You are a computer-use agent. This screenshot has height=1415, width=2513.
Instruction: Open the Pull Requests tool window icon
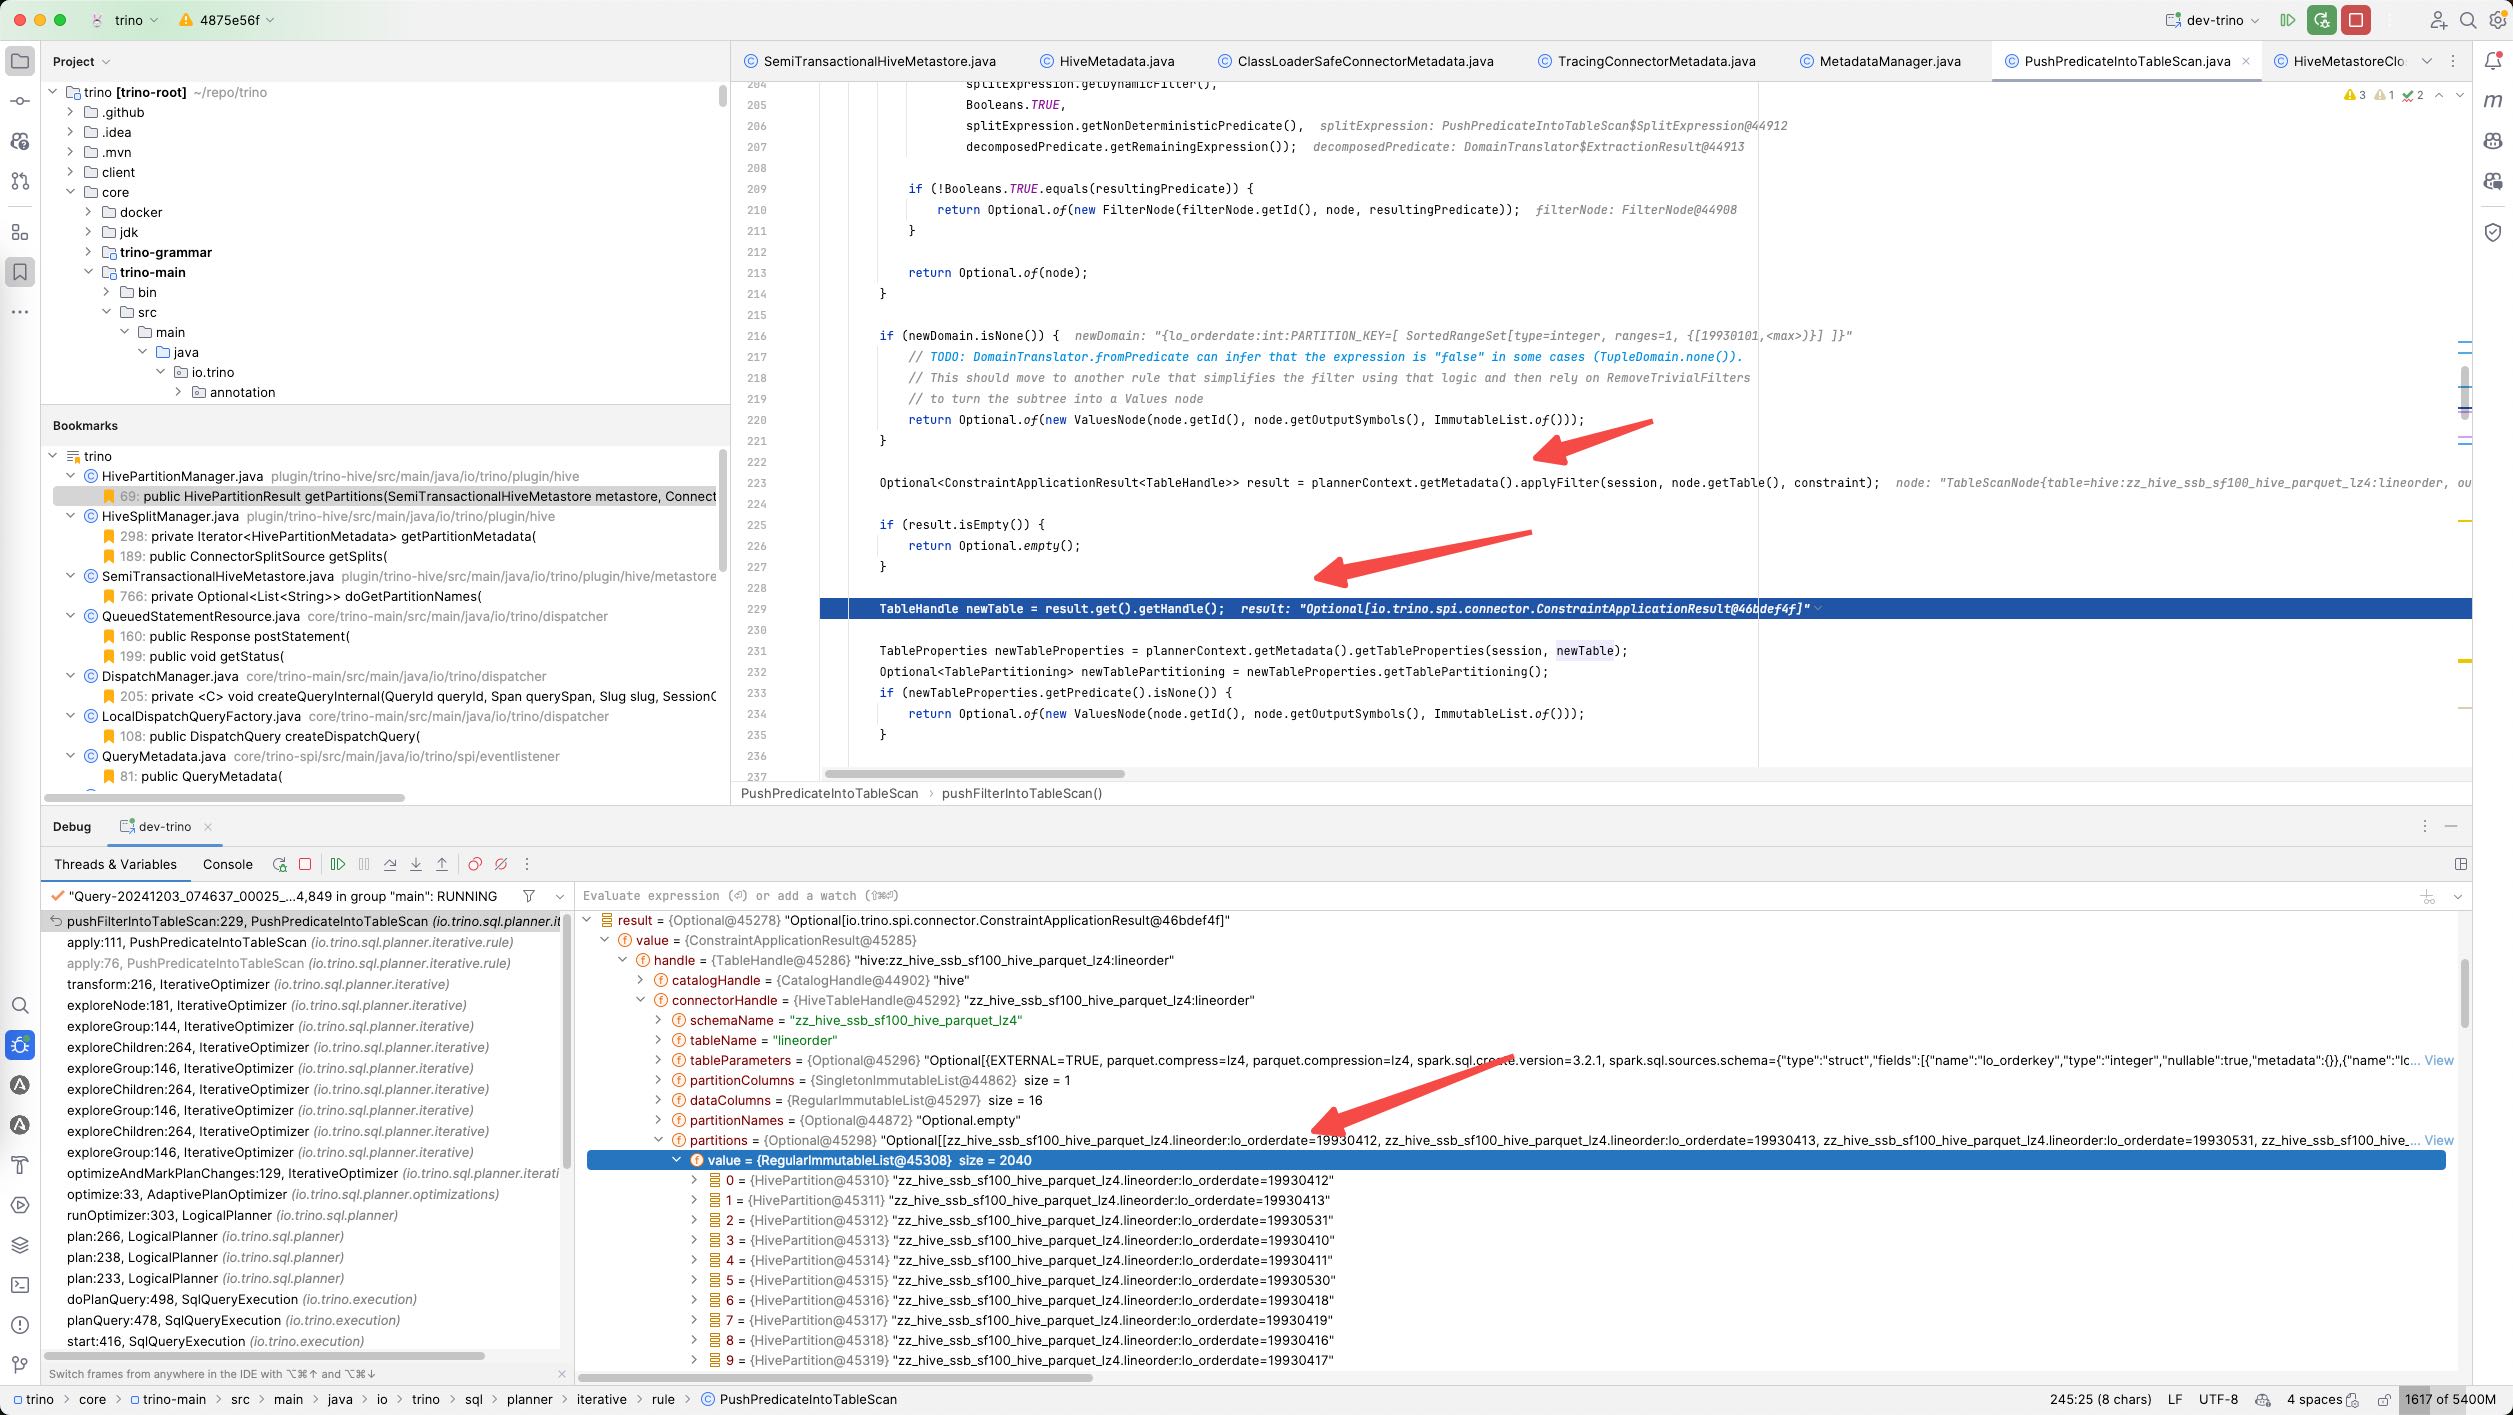(x=20, y=181)
